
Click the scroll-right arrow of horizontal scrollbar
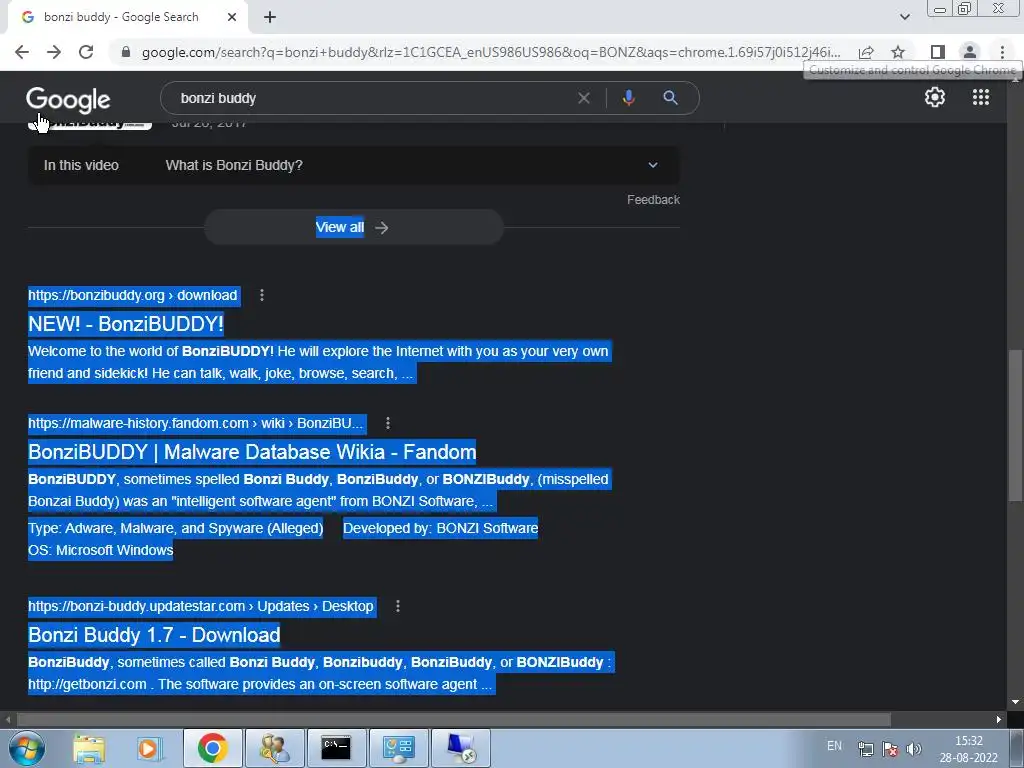(x=999, y=719)
